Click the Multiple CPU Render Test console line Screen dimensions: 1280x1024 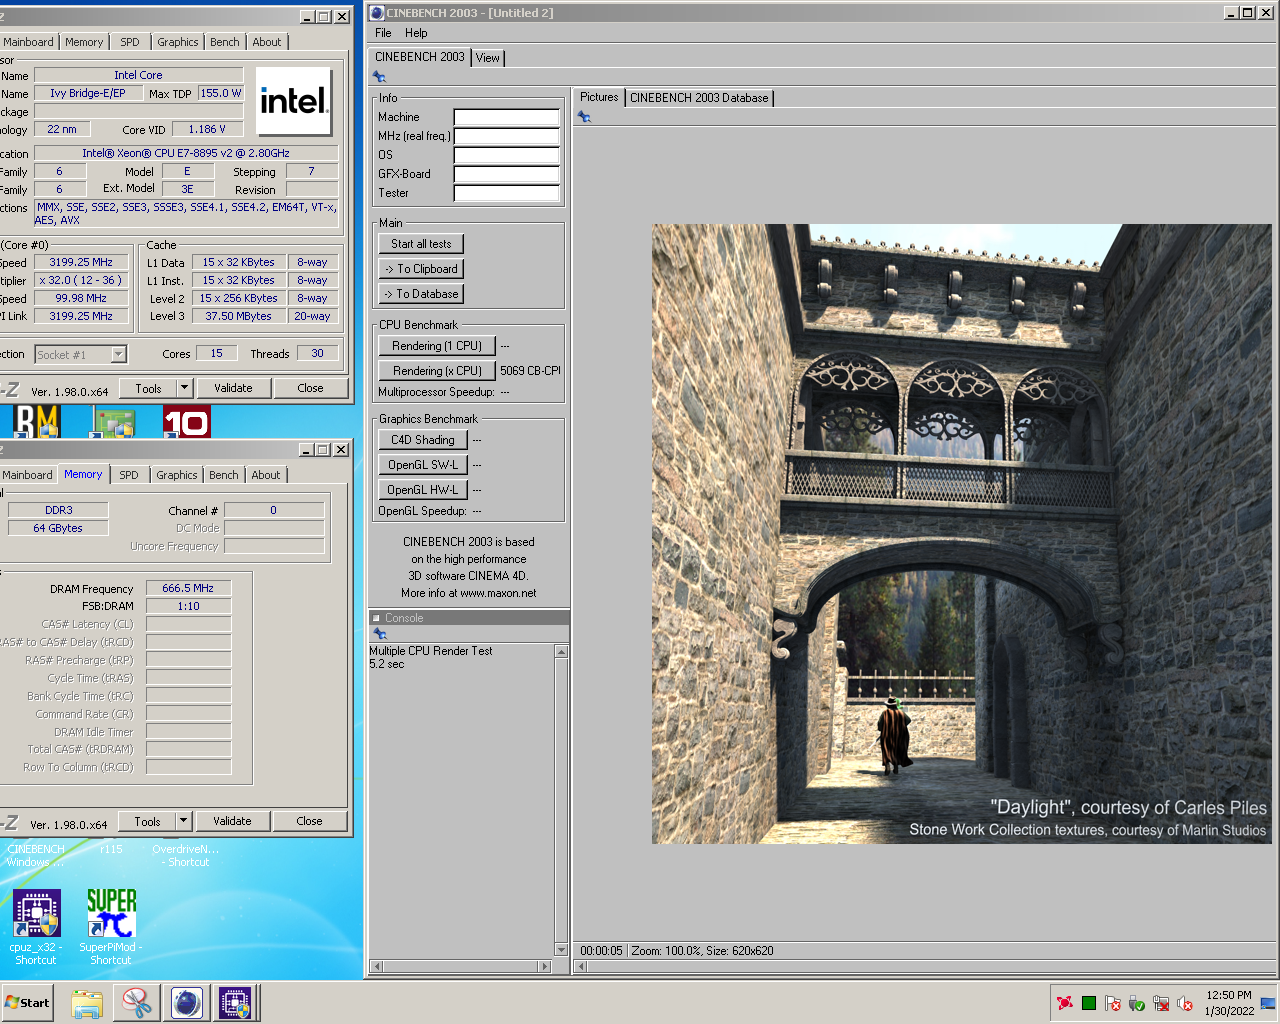click(x=431, y=651)
